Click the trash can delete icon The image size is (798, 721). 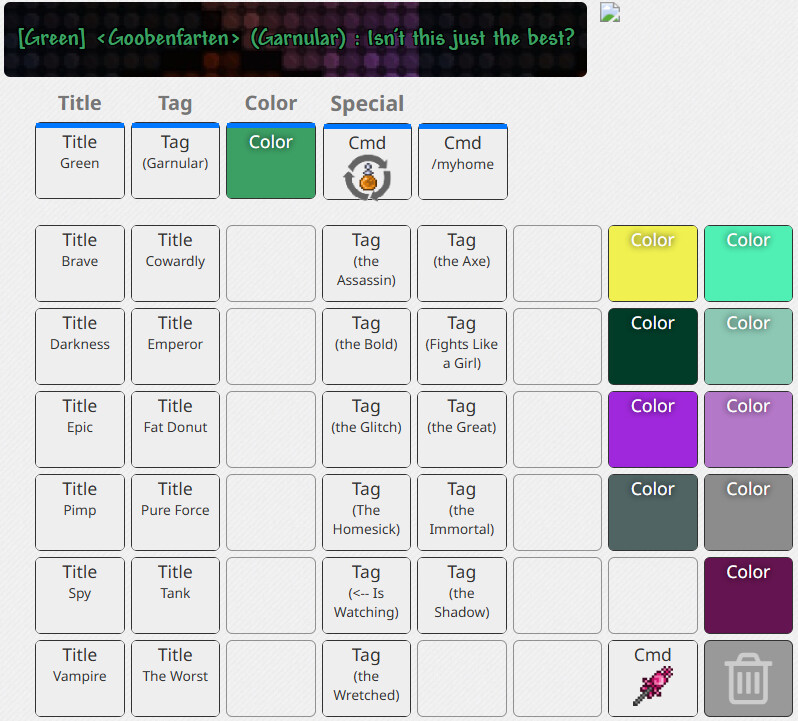click(748, 679)
